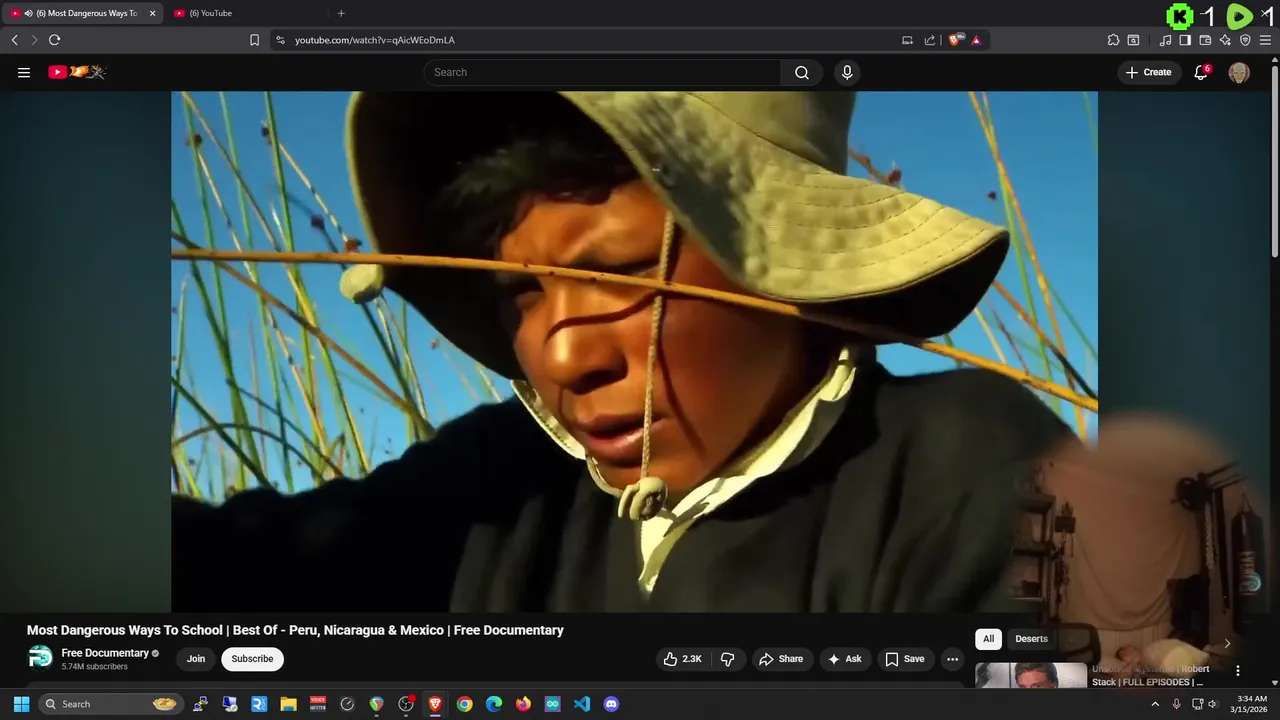The height and width of the screenshot is (720, 1280).
Task: Open the browser main menu icon
Action: coord(1265,40)
